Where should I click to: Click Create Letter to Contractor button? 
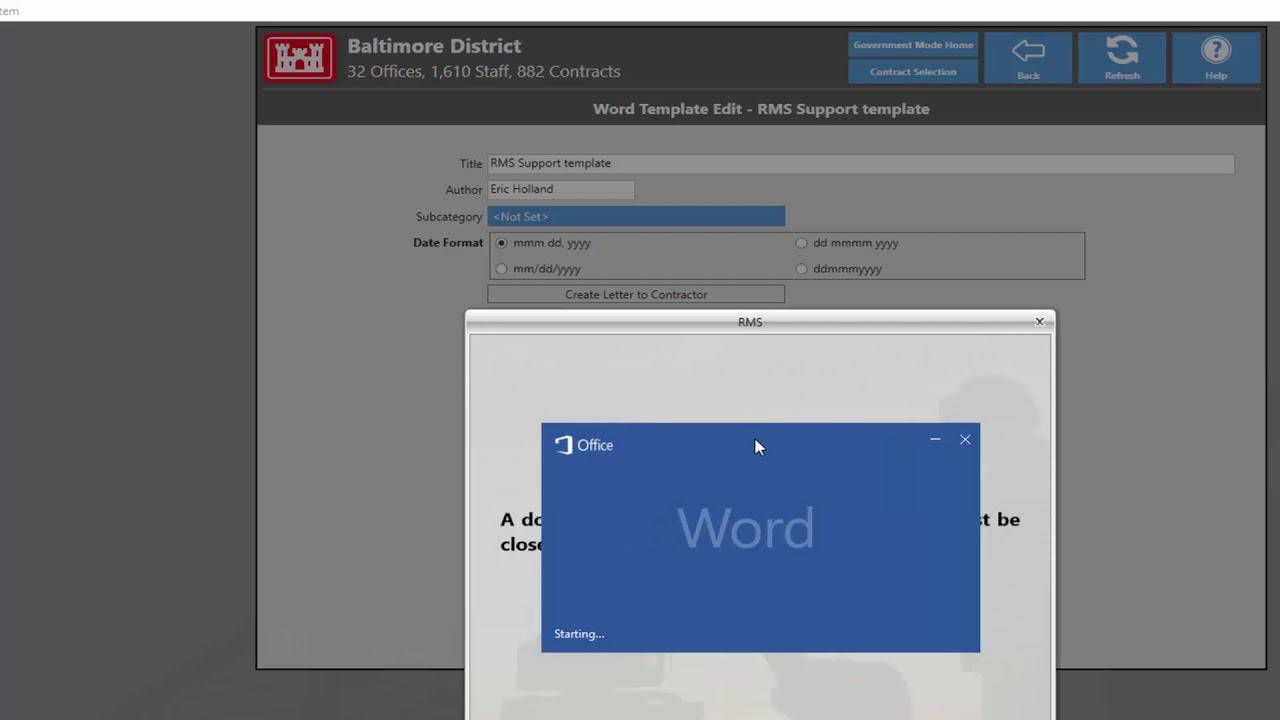[636, 294]
